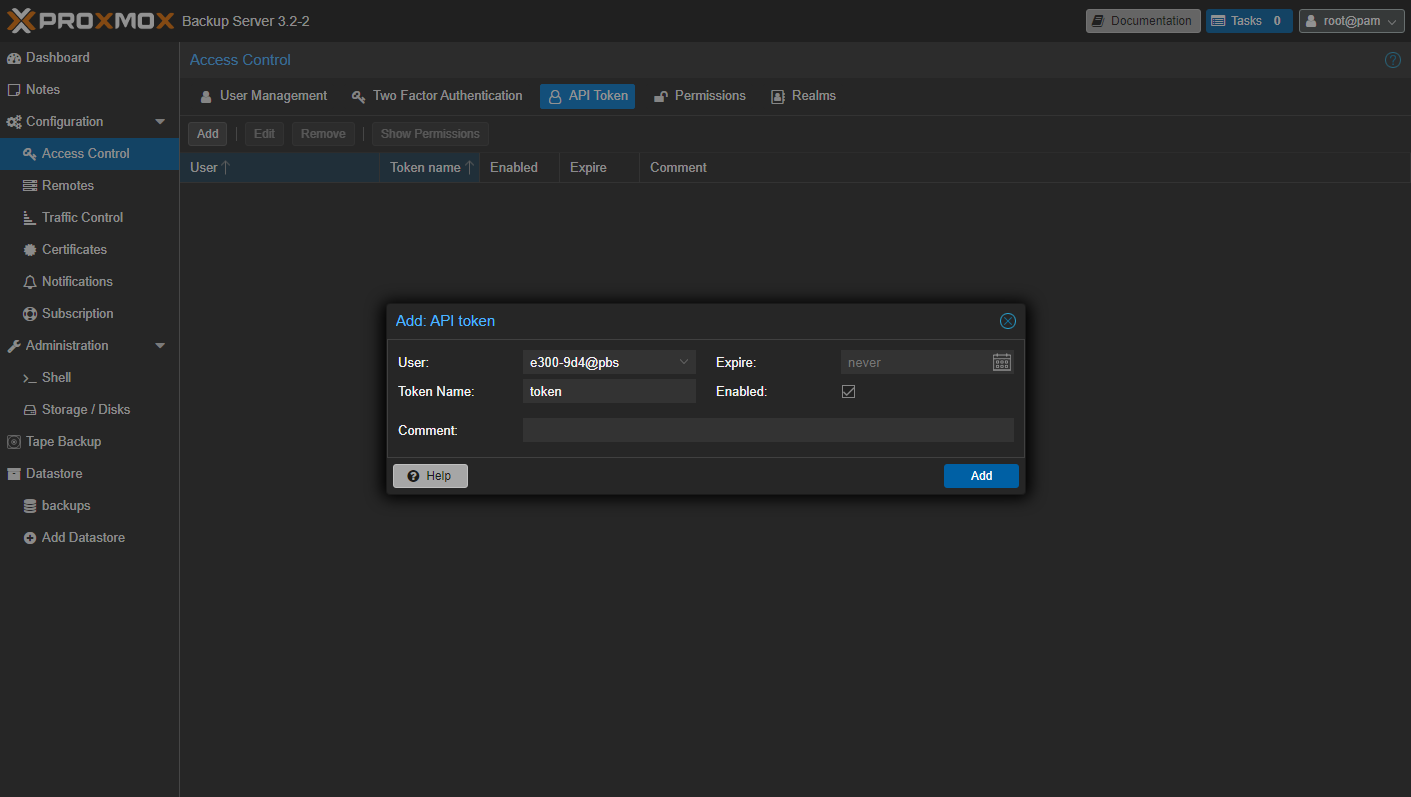1411x797 pixels.
Task: Open Dashboard in the sidebar
Action: (89, 58)
